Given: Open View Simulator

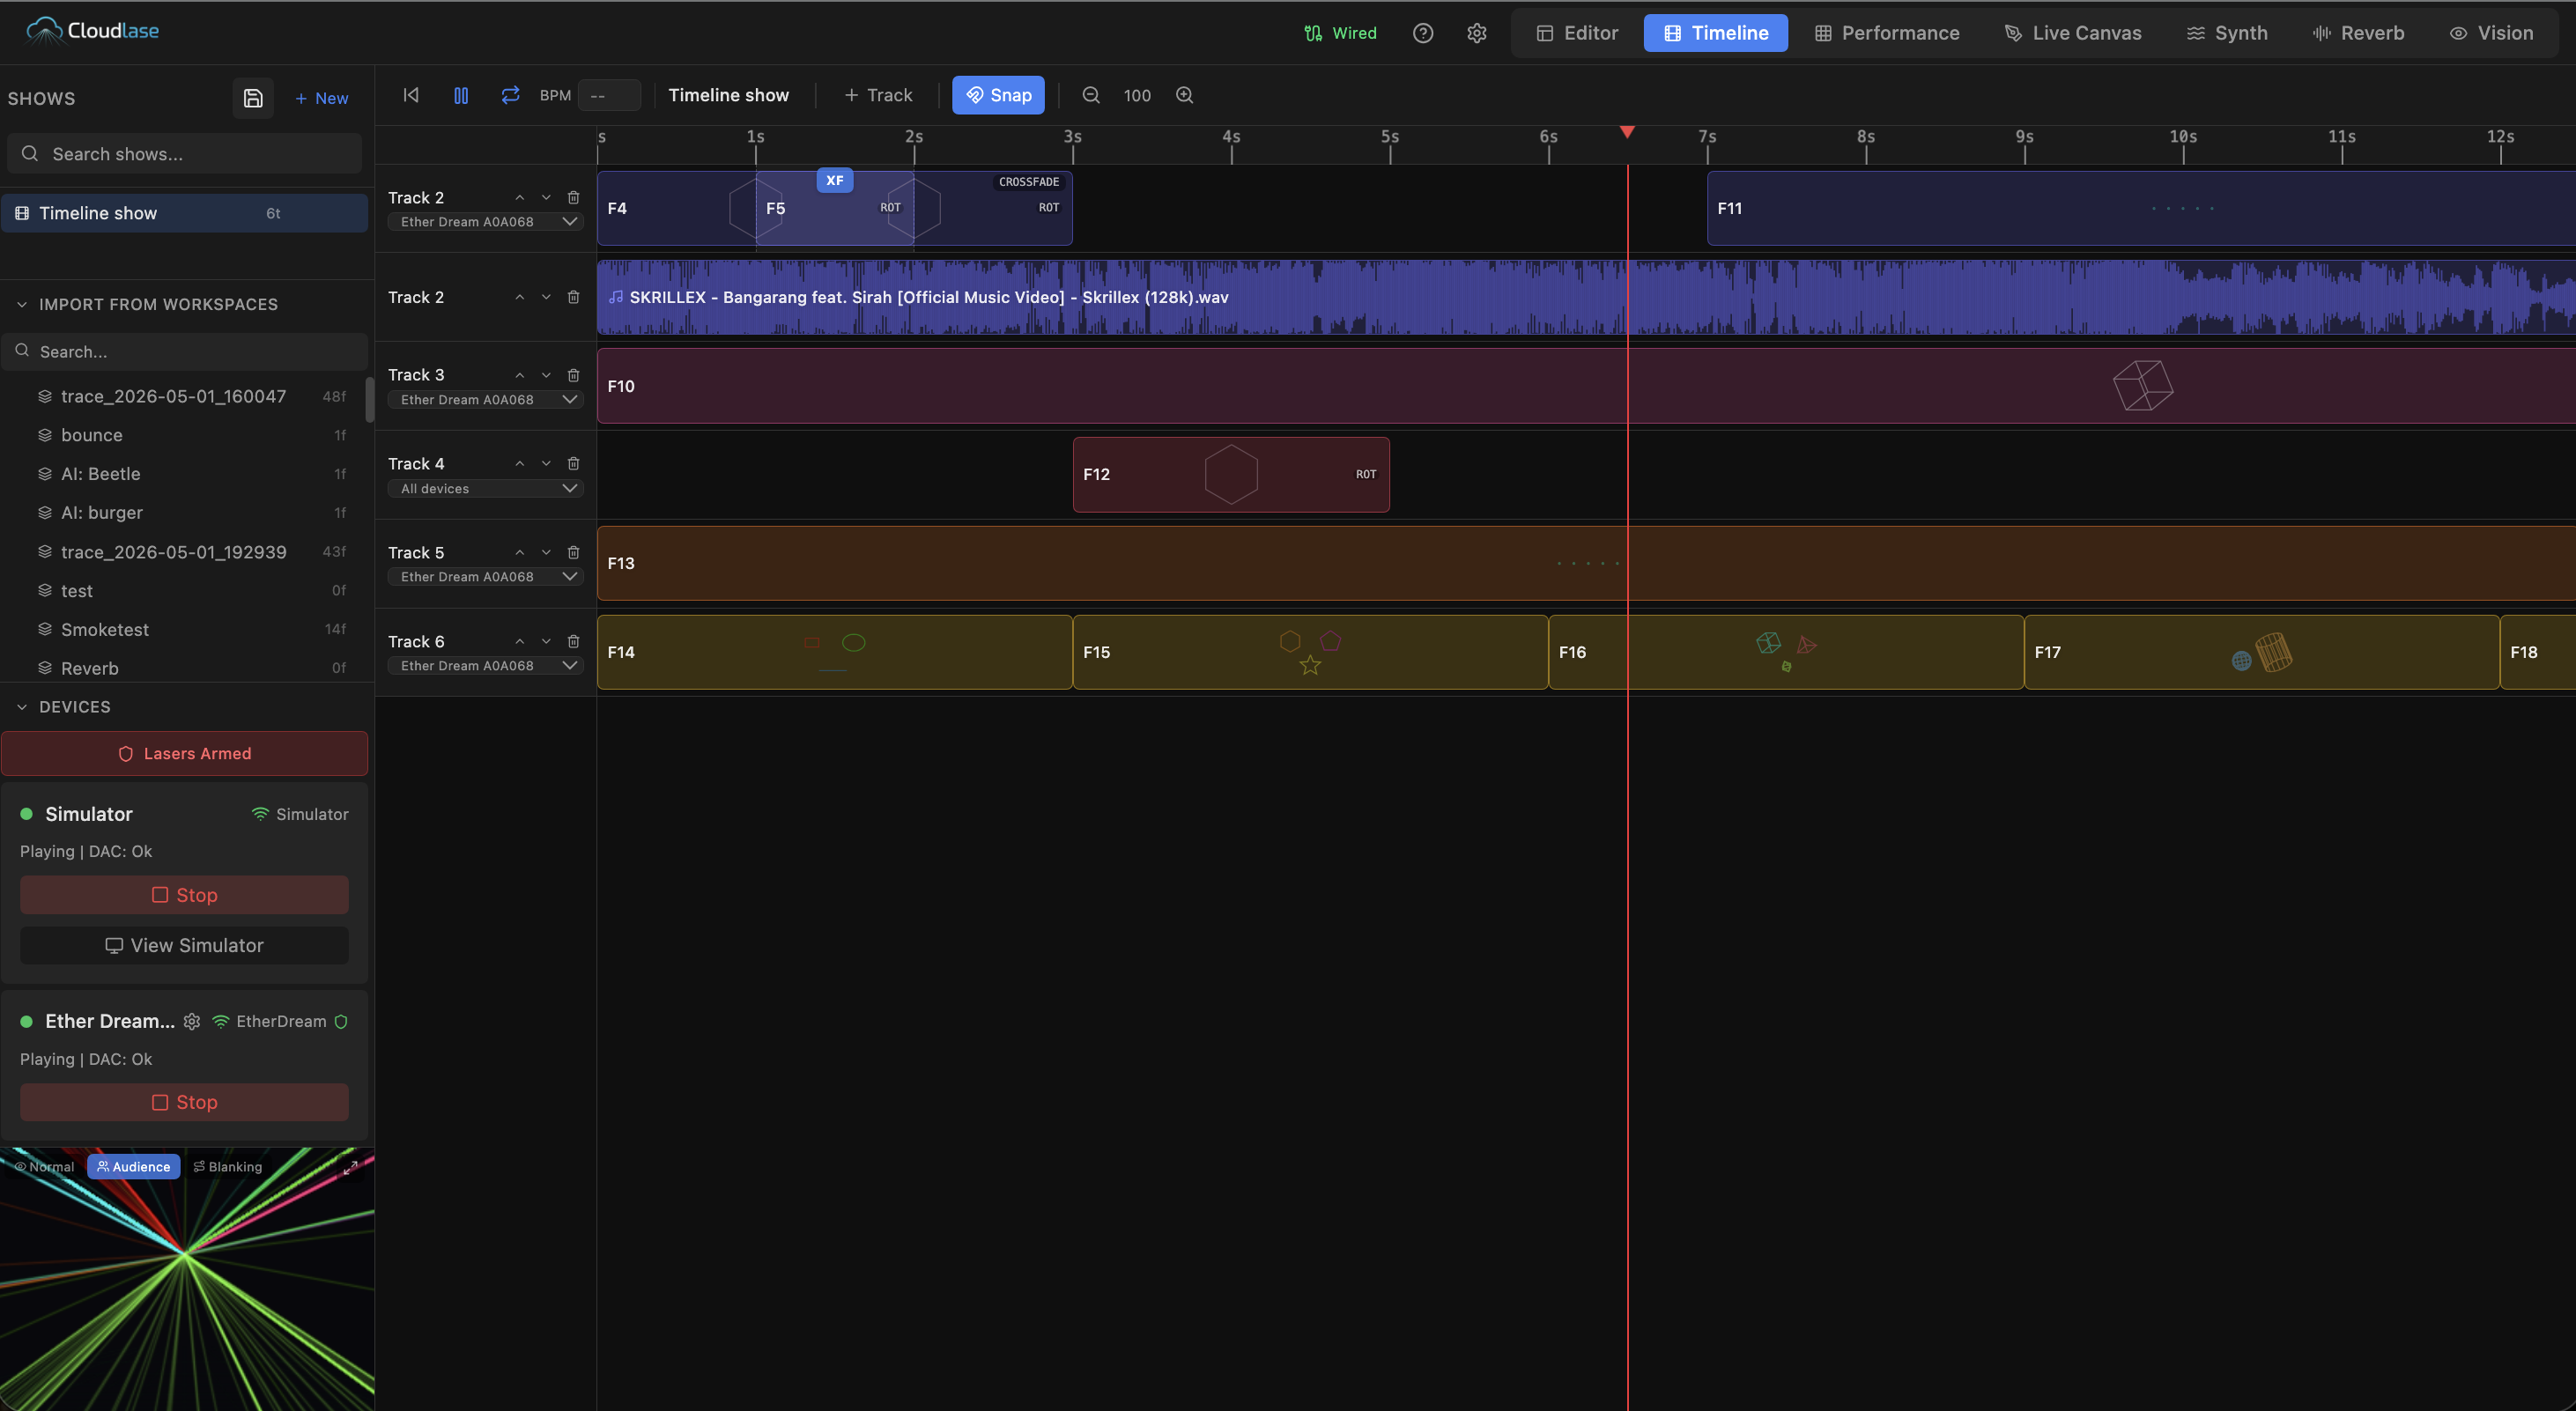Looking at the screenshot, I should click(x=185, y=946).
